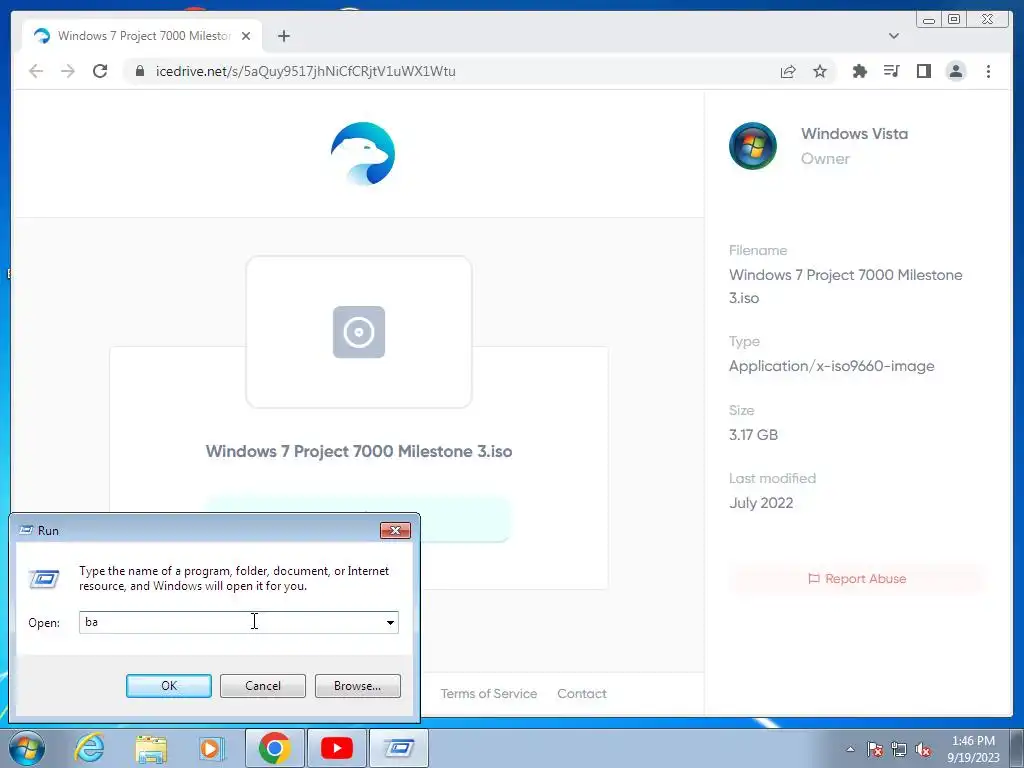This screenshot has width=1024, height=768.
Task: Expand Chrome tab search chevron
Action: point(893,36)
